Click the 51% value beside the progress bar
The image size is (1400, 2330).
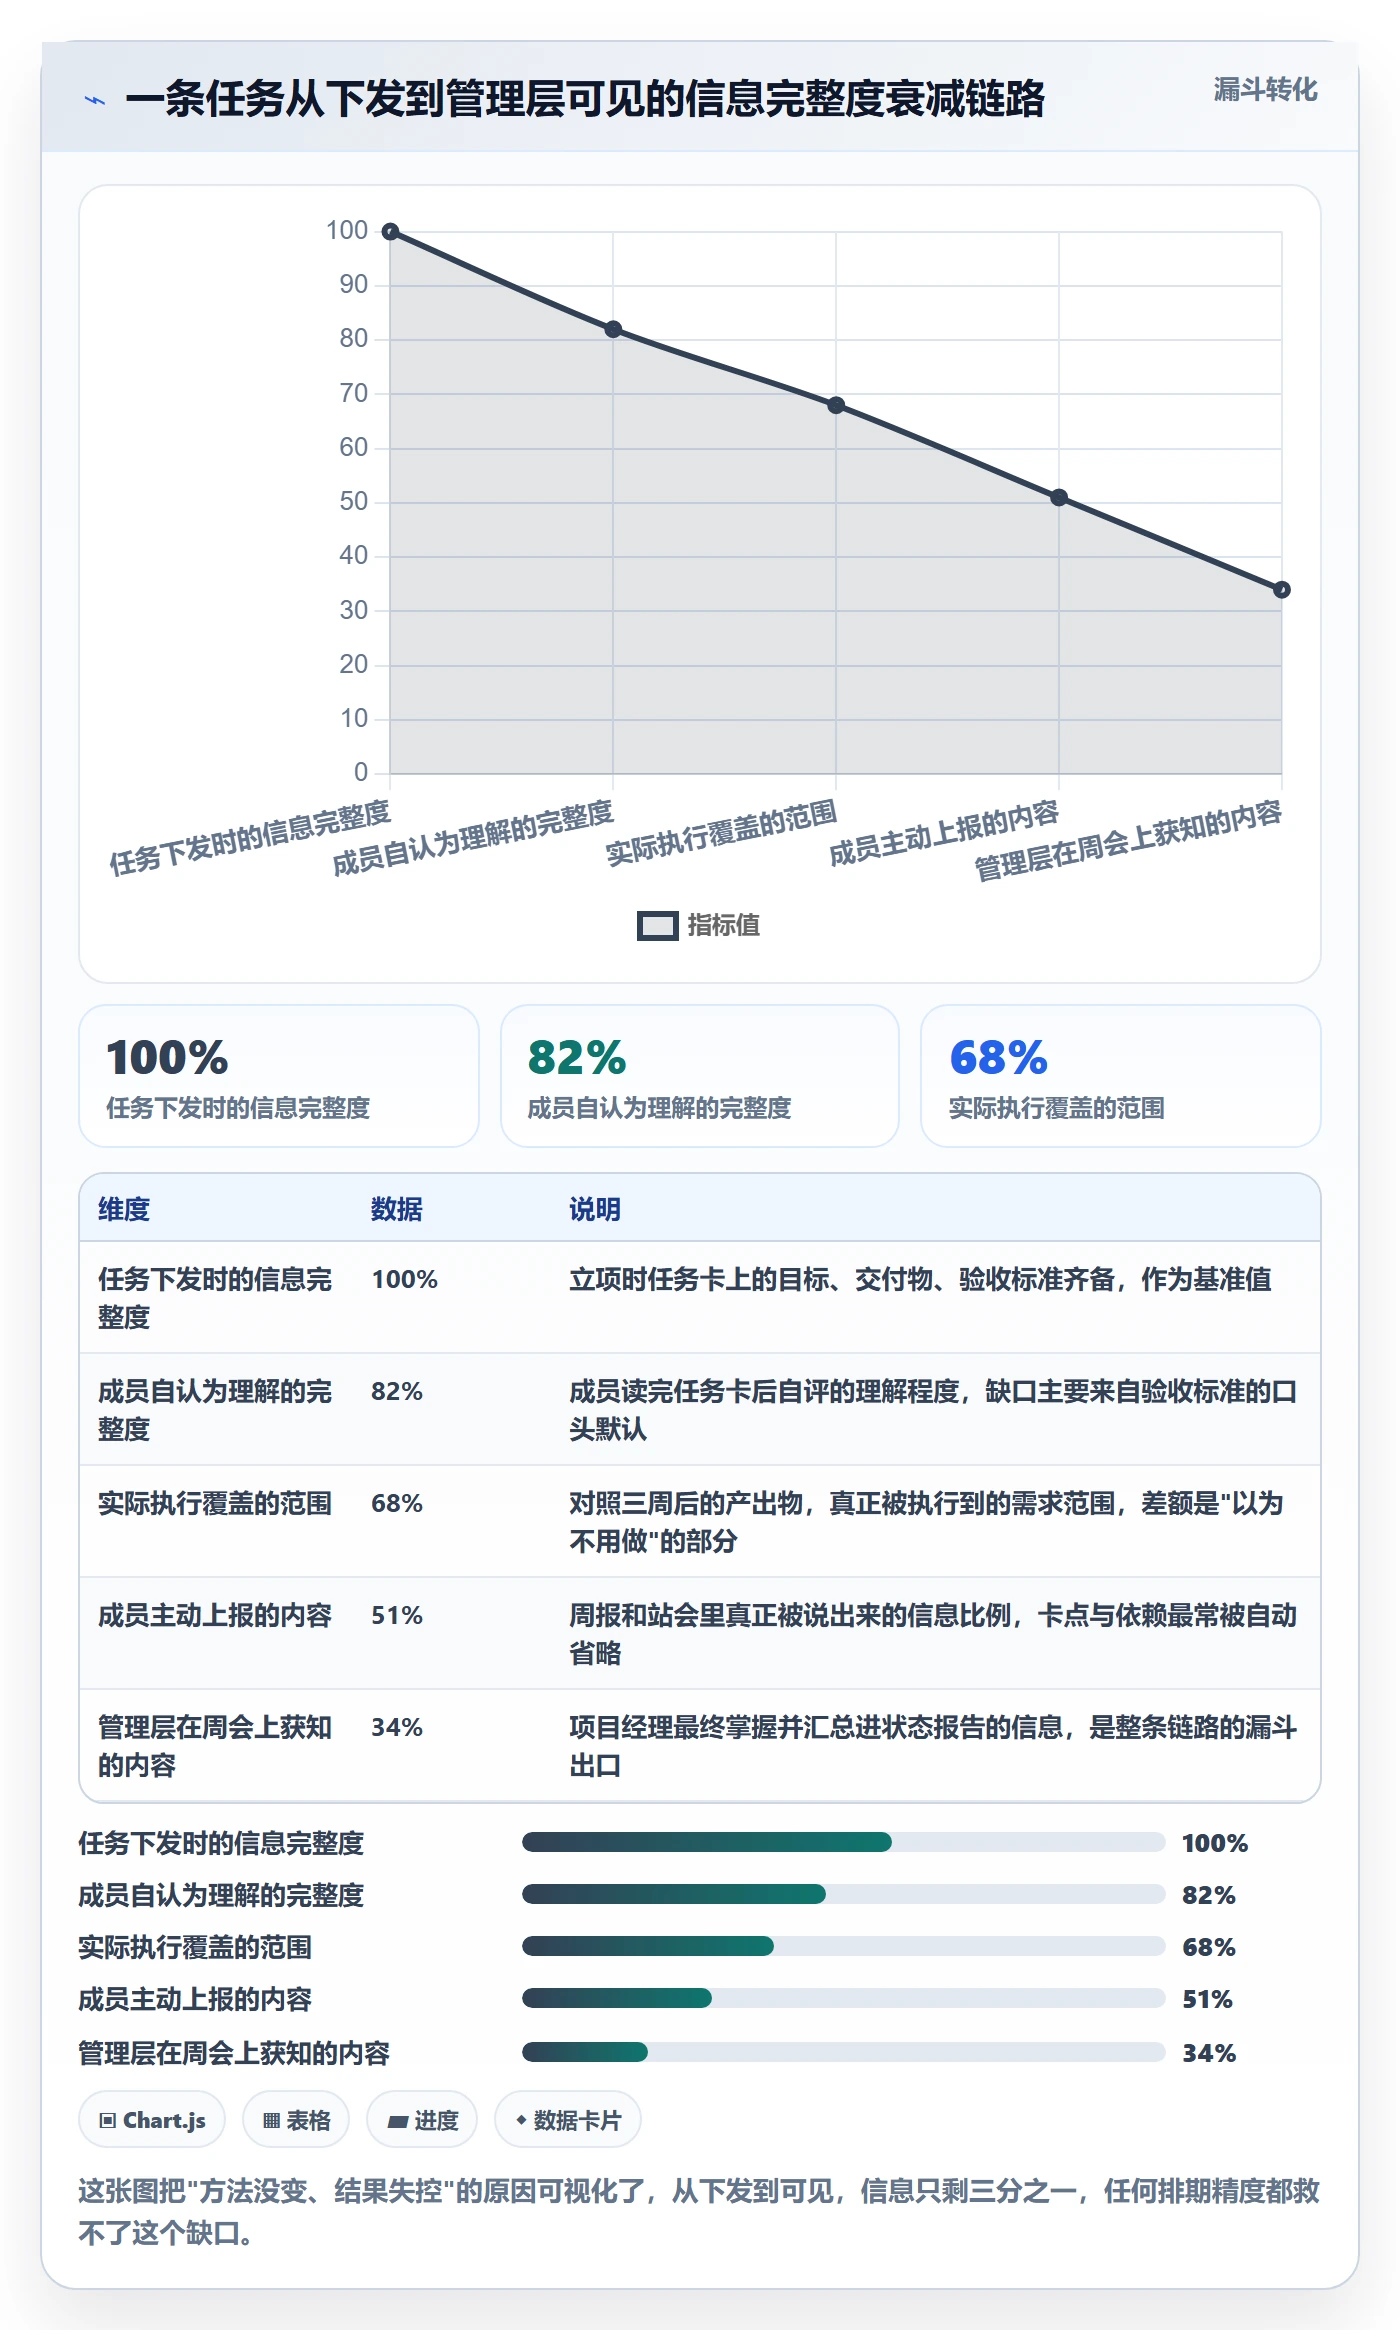point(1207,1999)
